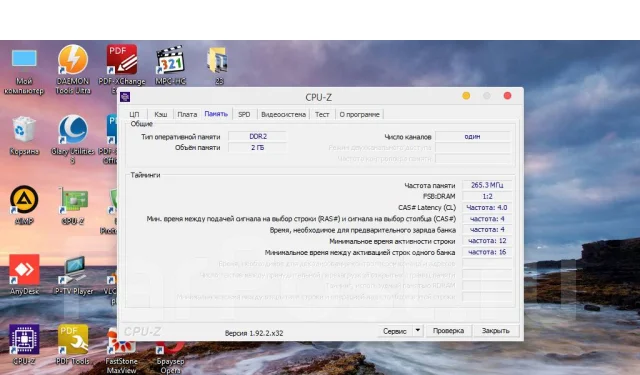Launch FastStone MaxView shortcut

[x=121, y=350]
